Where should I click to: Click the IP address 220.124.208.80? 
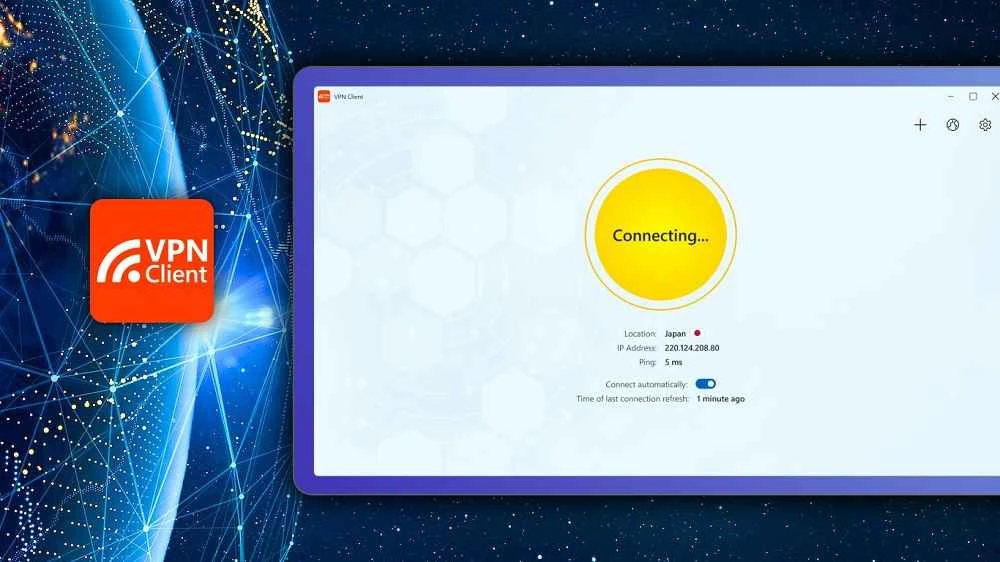(x=692, y=348)
